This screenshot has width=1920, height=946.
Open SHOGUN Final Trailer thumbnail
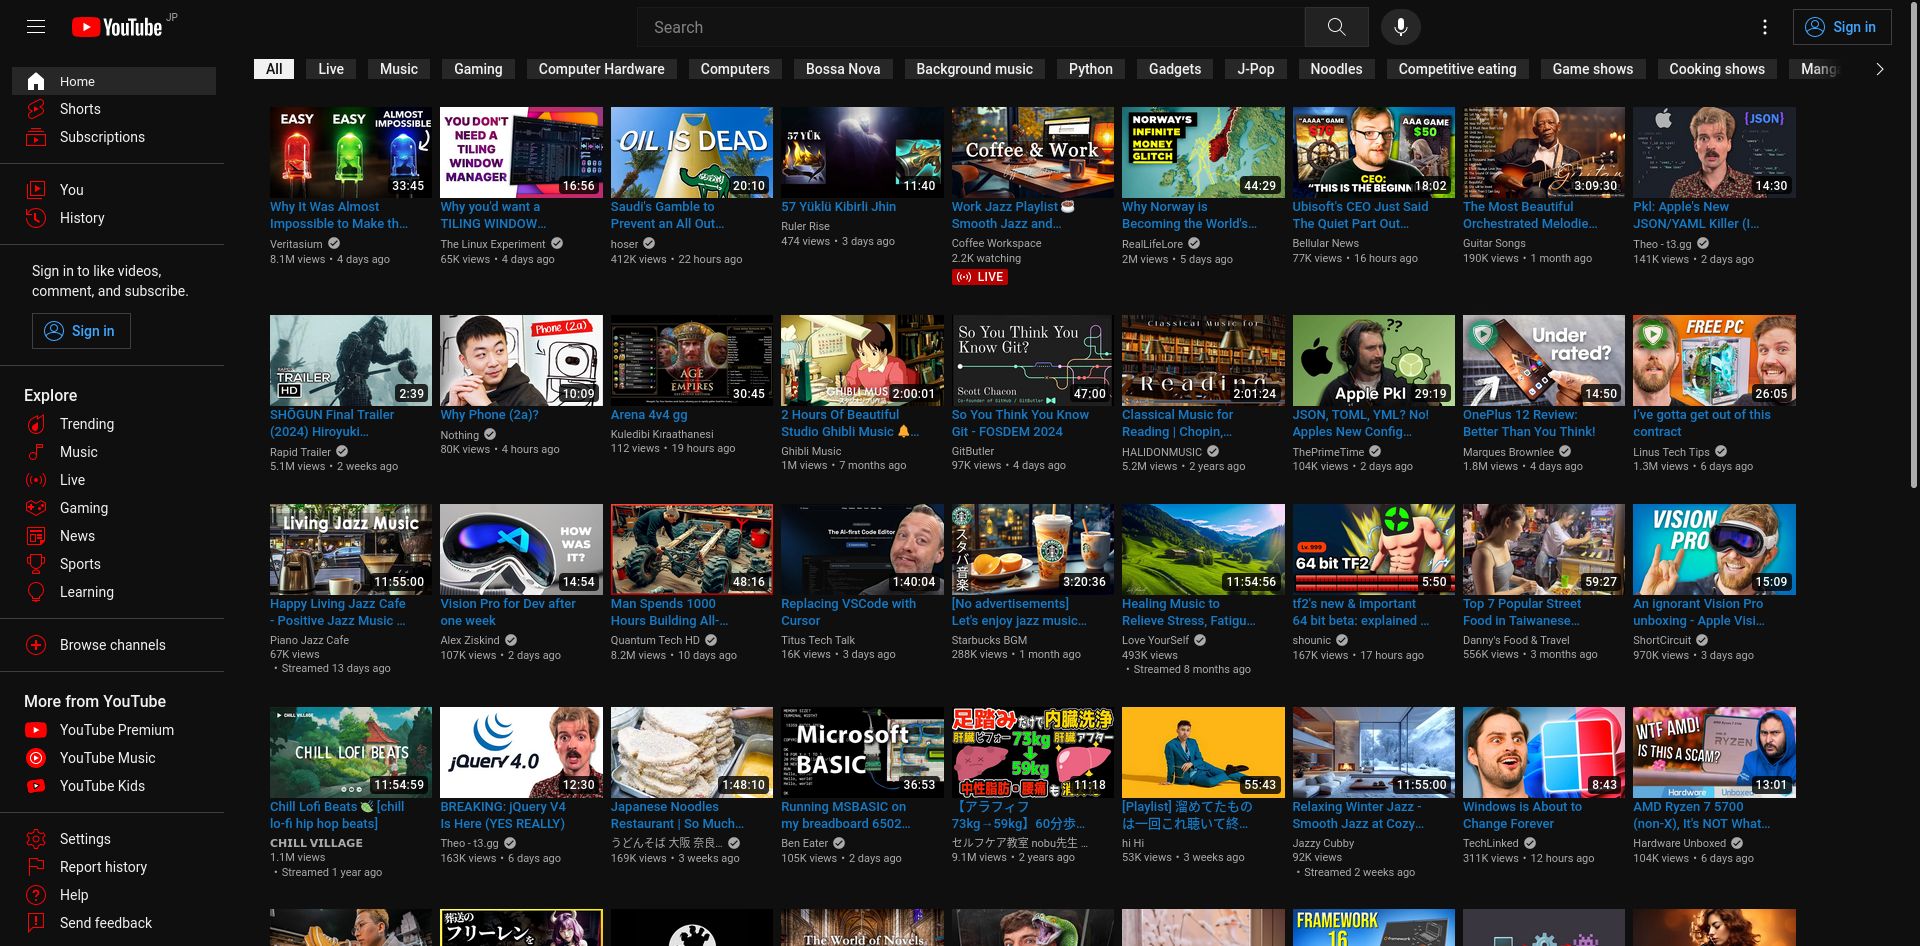(x=351, y=360)
